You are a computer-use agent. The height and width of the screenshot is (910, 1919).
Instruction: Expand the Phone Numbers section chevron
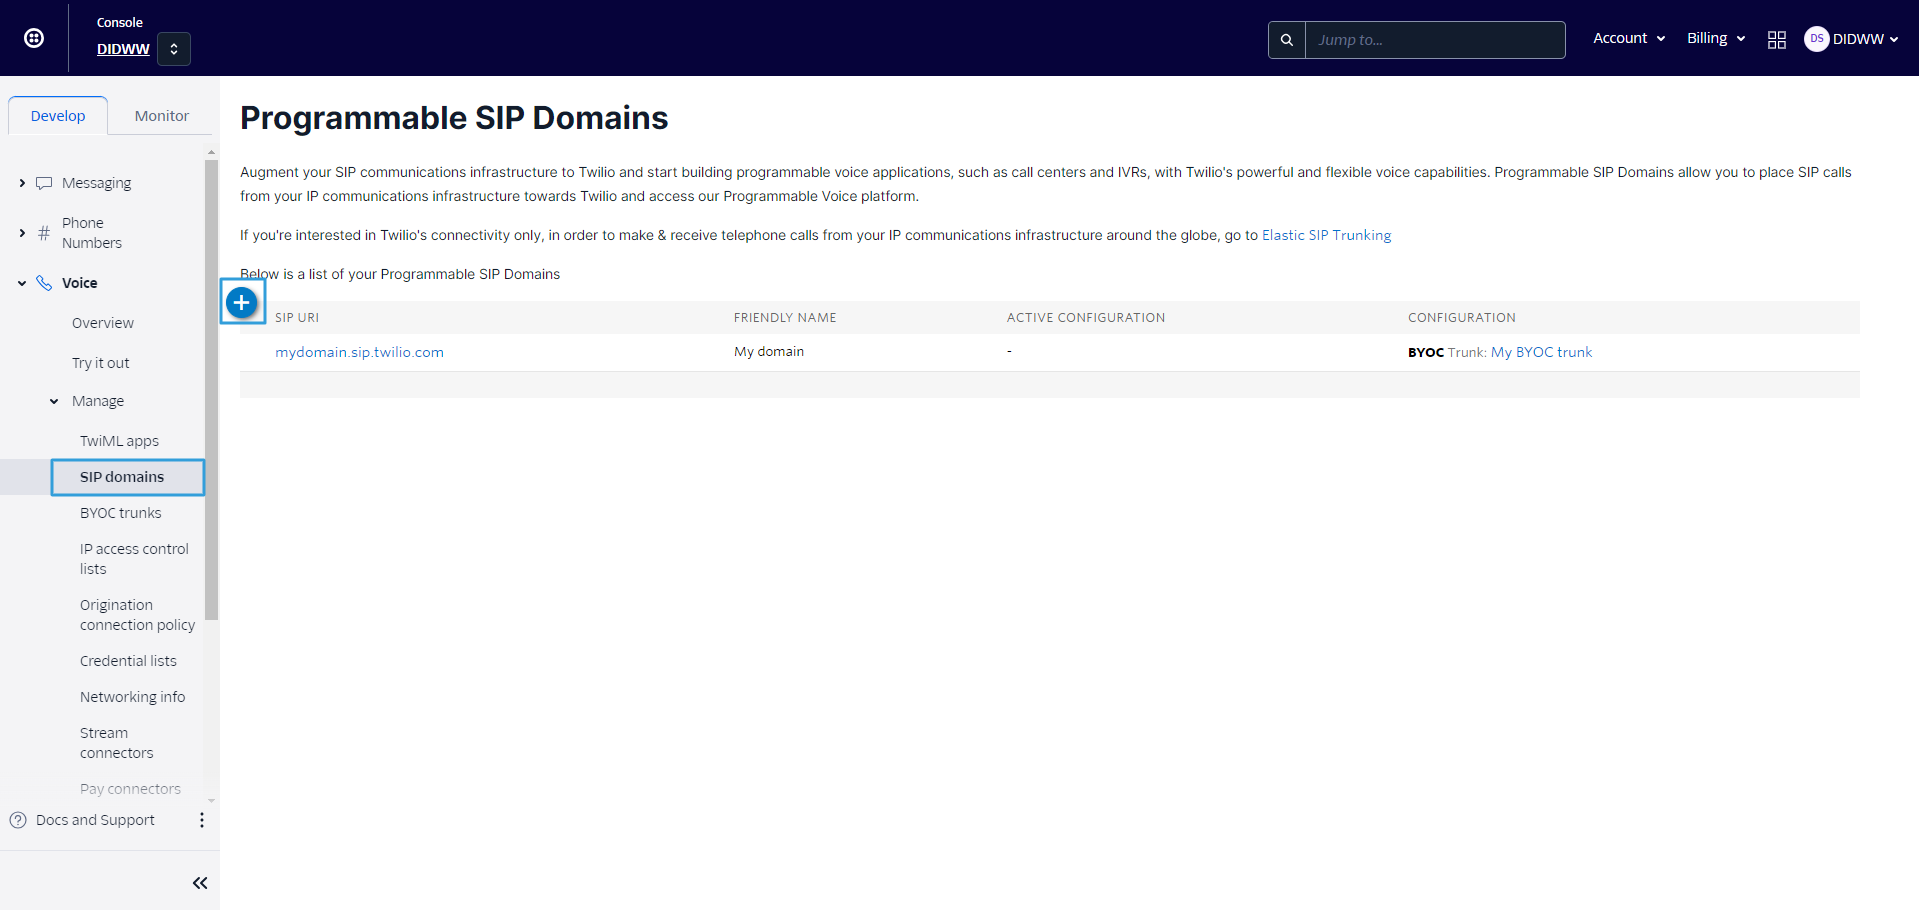(x=22, y=233)
